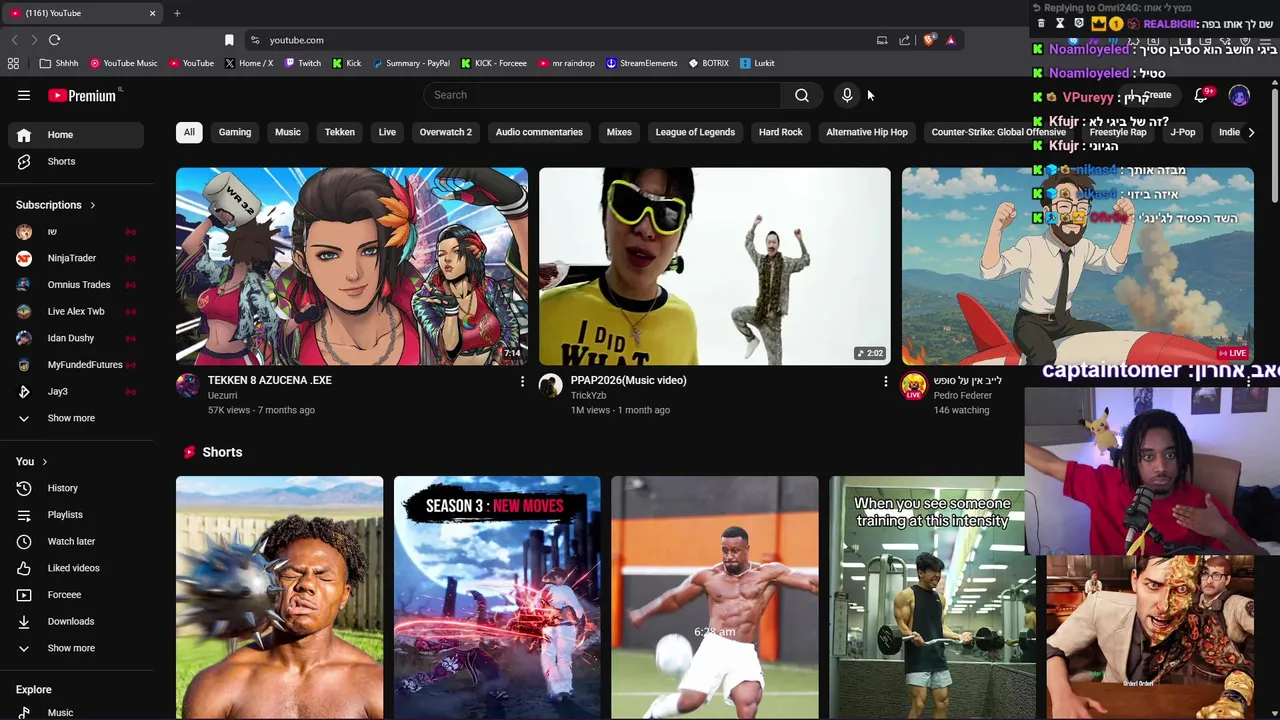Open the browser share icon
This screenshot has width=1280, height=720.
pos(905,40)
